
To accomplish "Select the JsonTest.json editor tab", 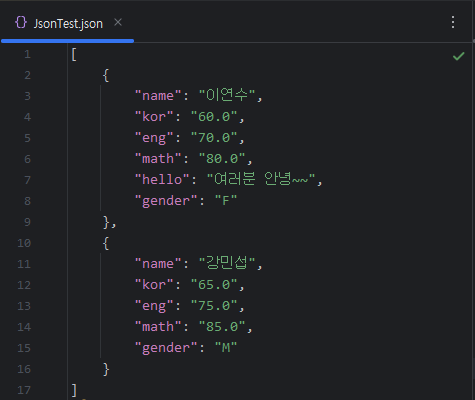I will pyautogui.click(x=67, y=23).
